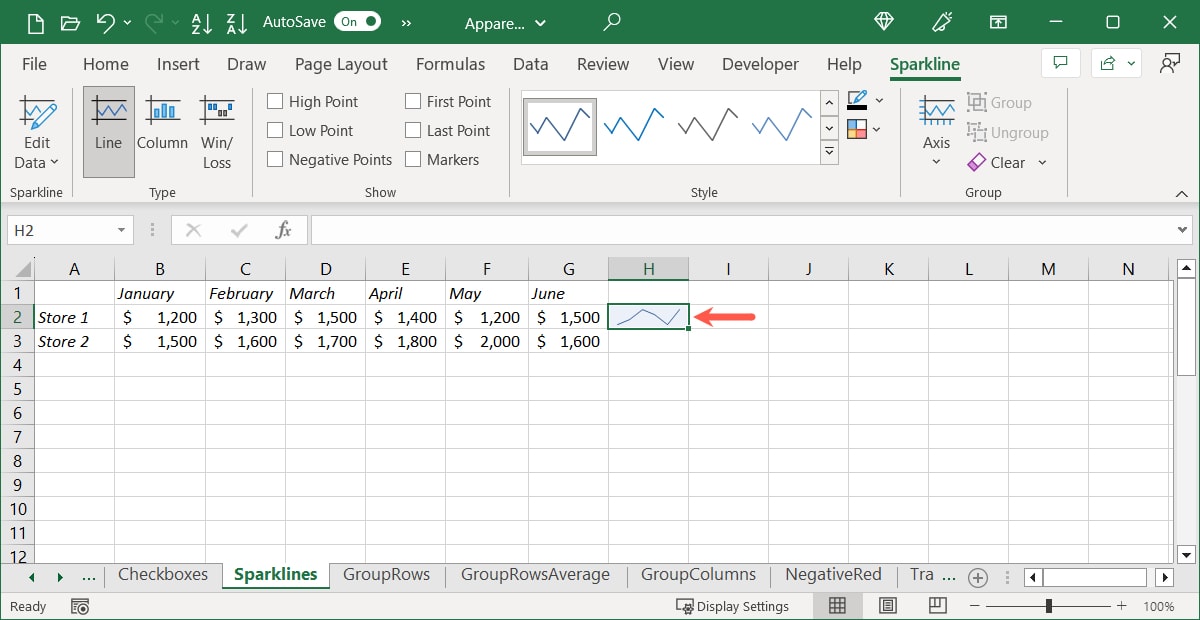Enable Last Point markers
Image resolution: width=1200 pixels, height=620 pixels.
click(411, 130)
